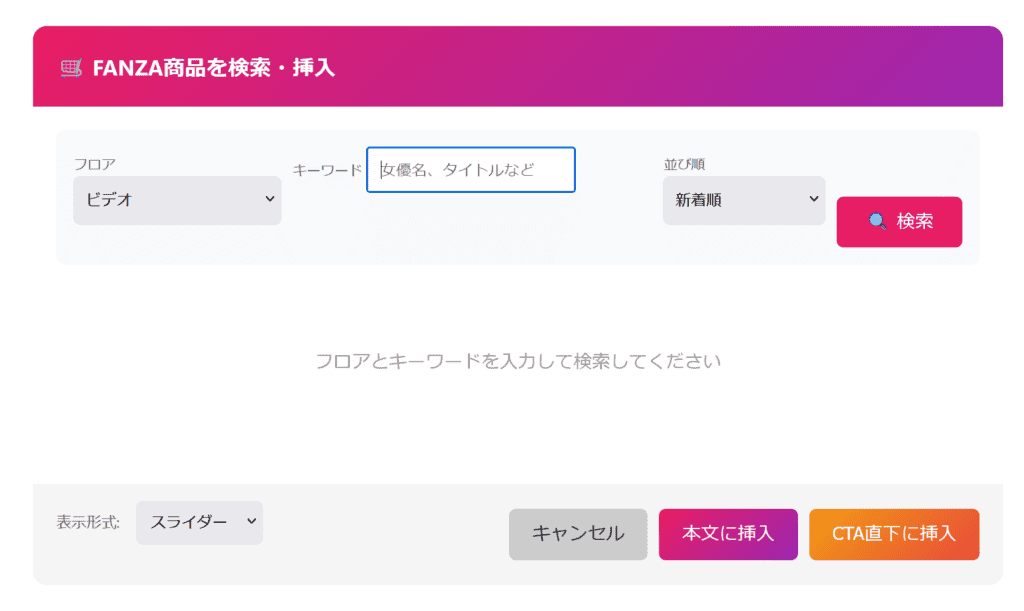Open the フロア dropdown showing ビデオ

coord(177,200)
